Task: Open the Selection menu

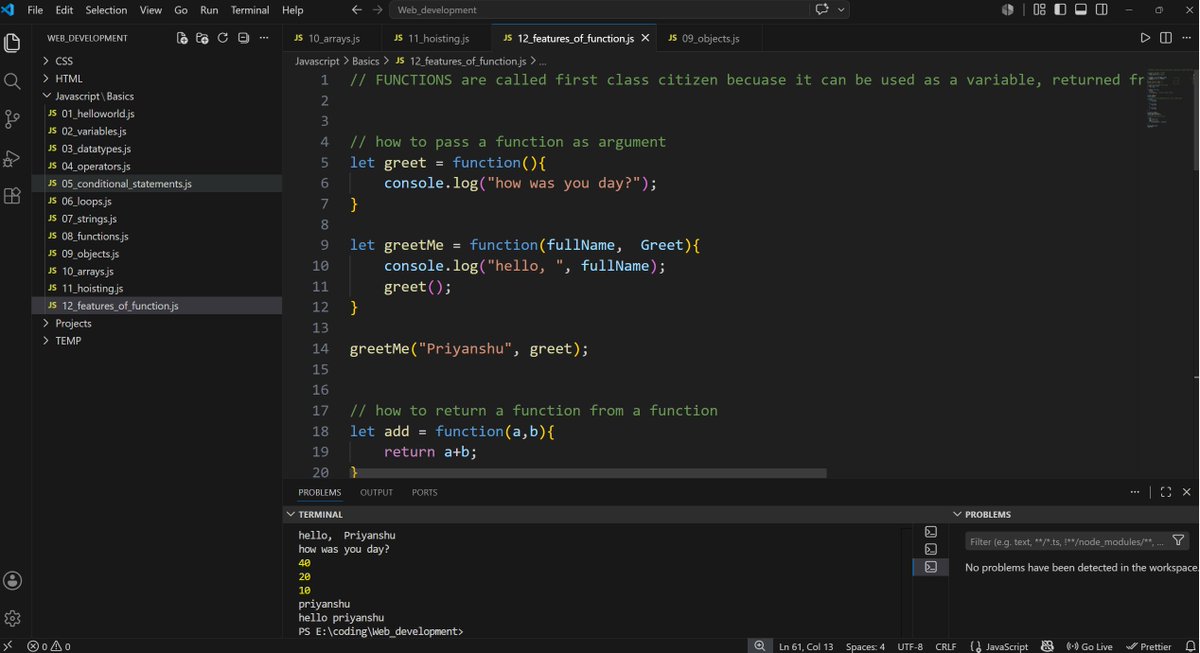Action: [x=106, y=10]
